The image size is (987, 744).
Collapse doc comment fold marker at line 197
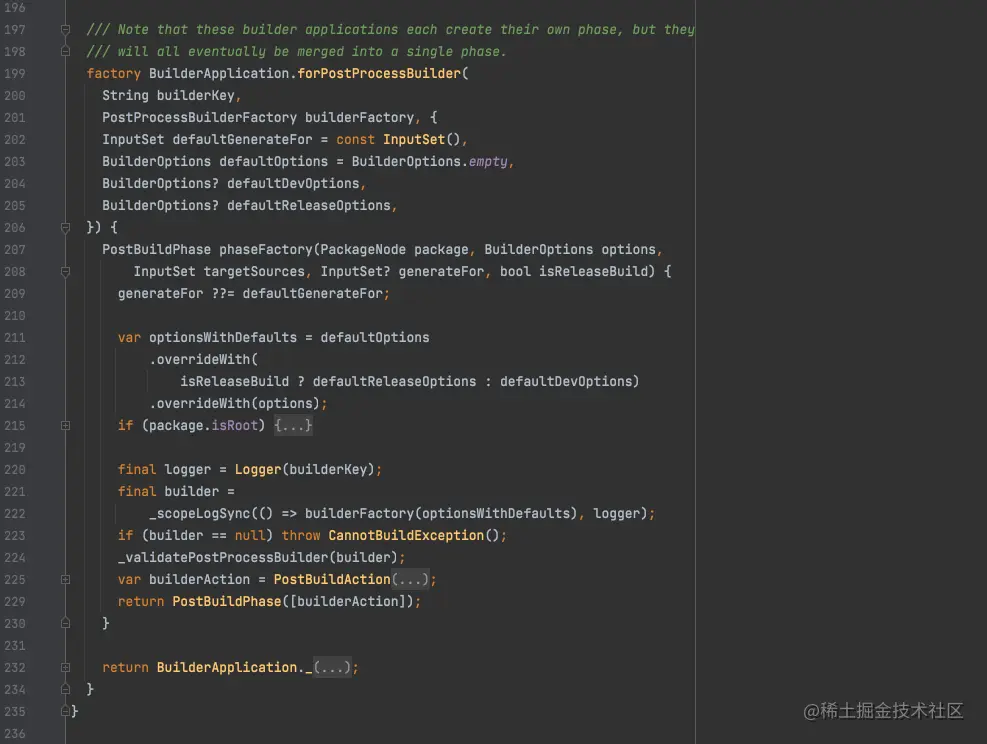point(65,30)
